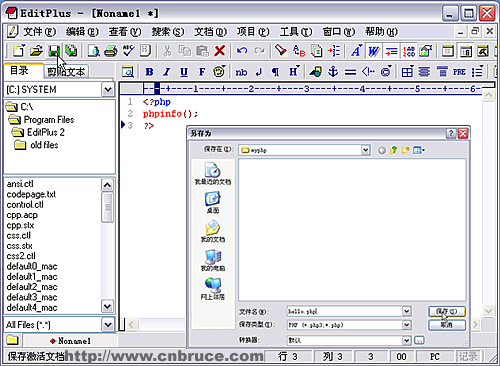The width and height of the screenshot is (500, 366).
Task: Click the 取消 cancel button
Action: [x=447, y=325]
